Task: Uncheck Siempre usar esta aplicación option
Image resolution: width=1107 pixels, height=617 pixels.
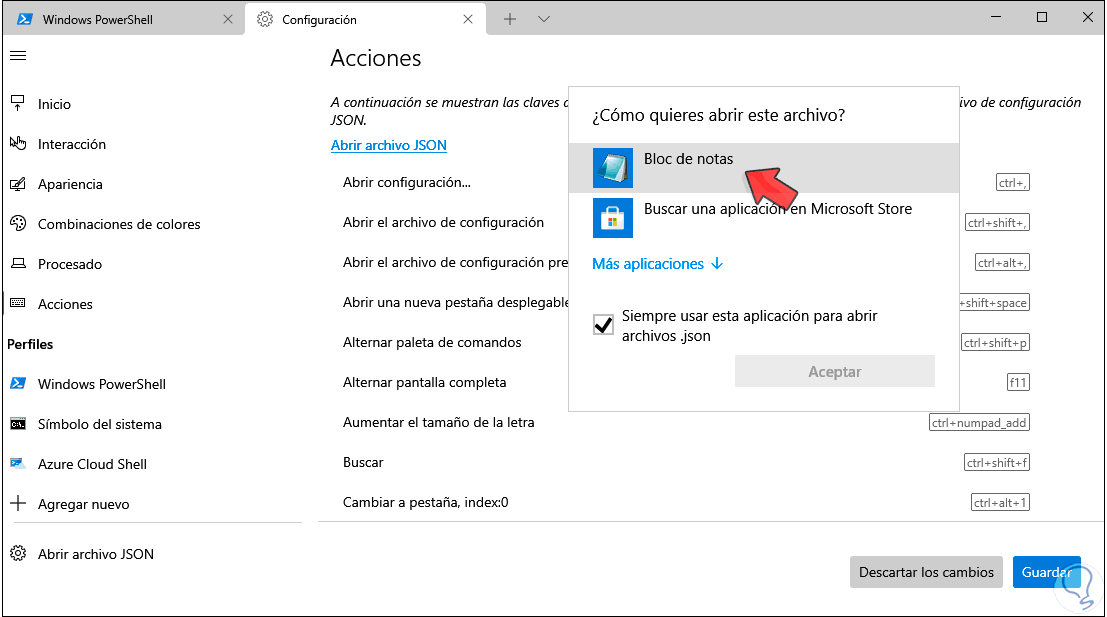Action: (603, 324)
